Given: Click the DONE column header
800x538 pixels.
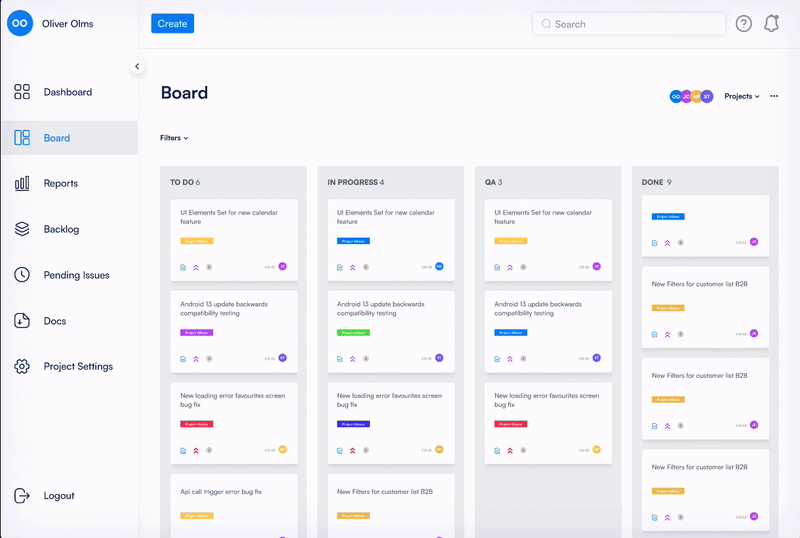Looking at the screenshot, I should tap(657, 182).
